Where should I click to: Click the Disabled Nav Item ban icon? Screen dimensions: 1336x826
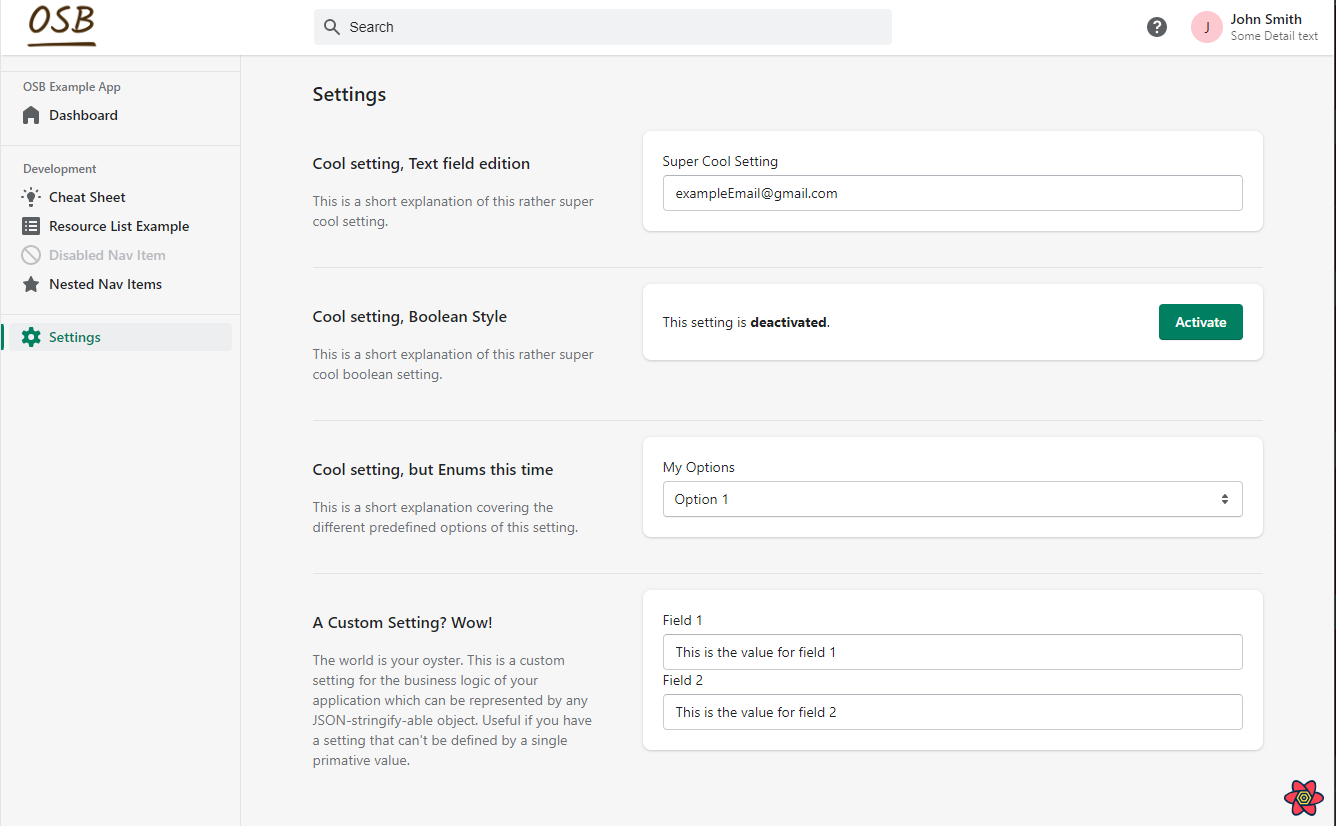pos(31,255)
